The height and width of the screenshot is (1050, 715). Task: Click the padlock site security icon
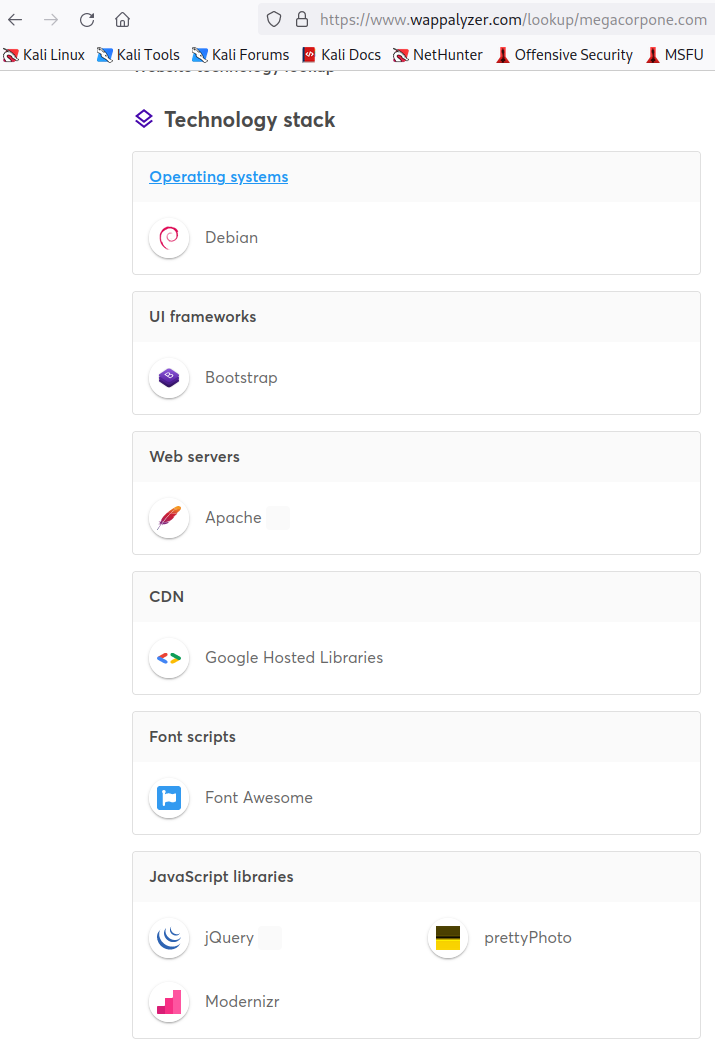point(301,19)
